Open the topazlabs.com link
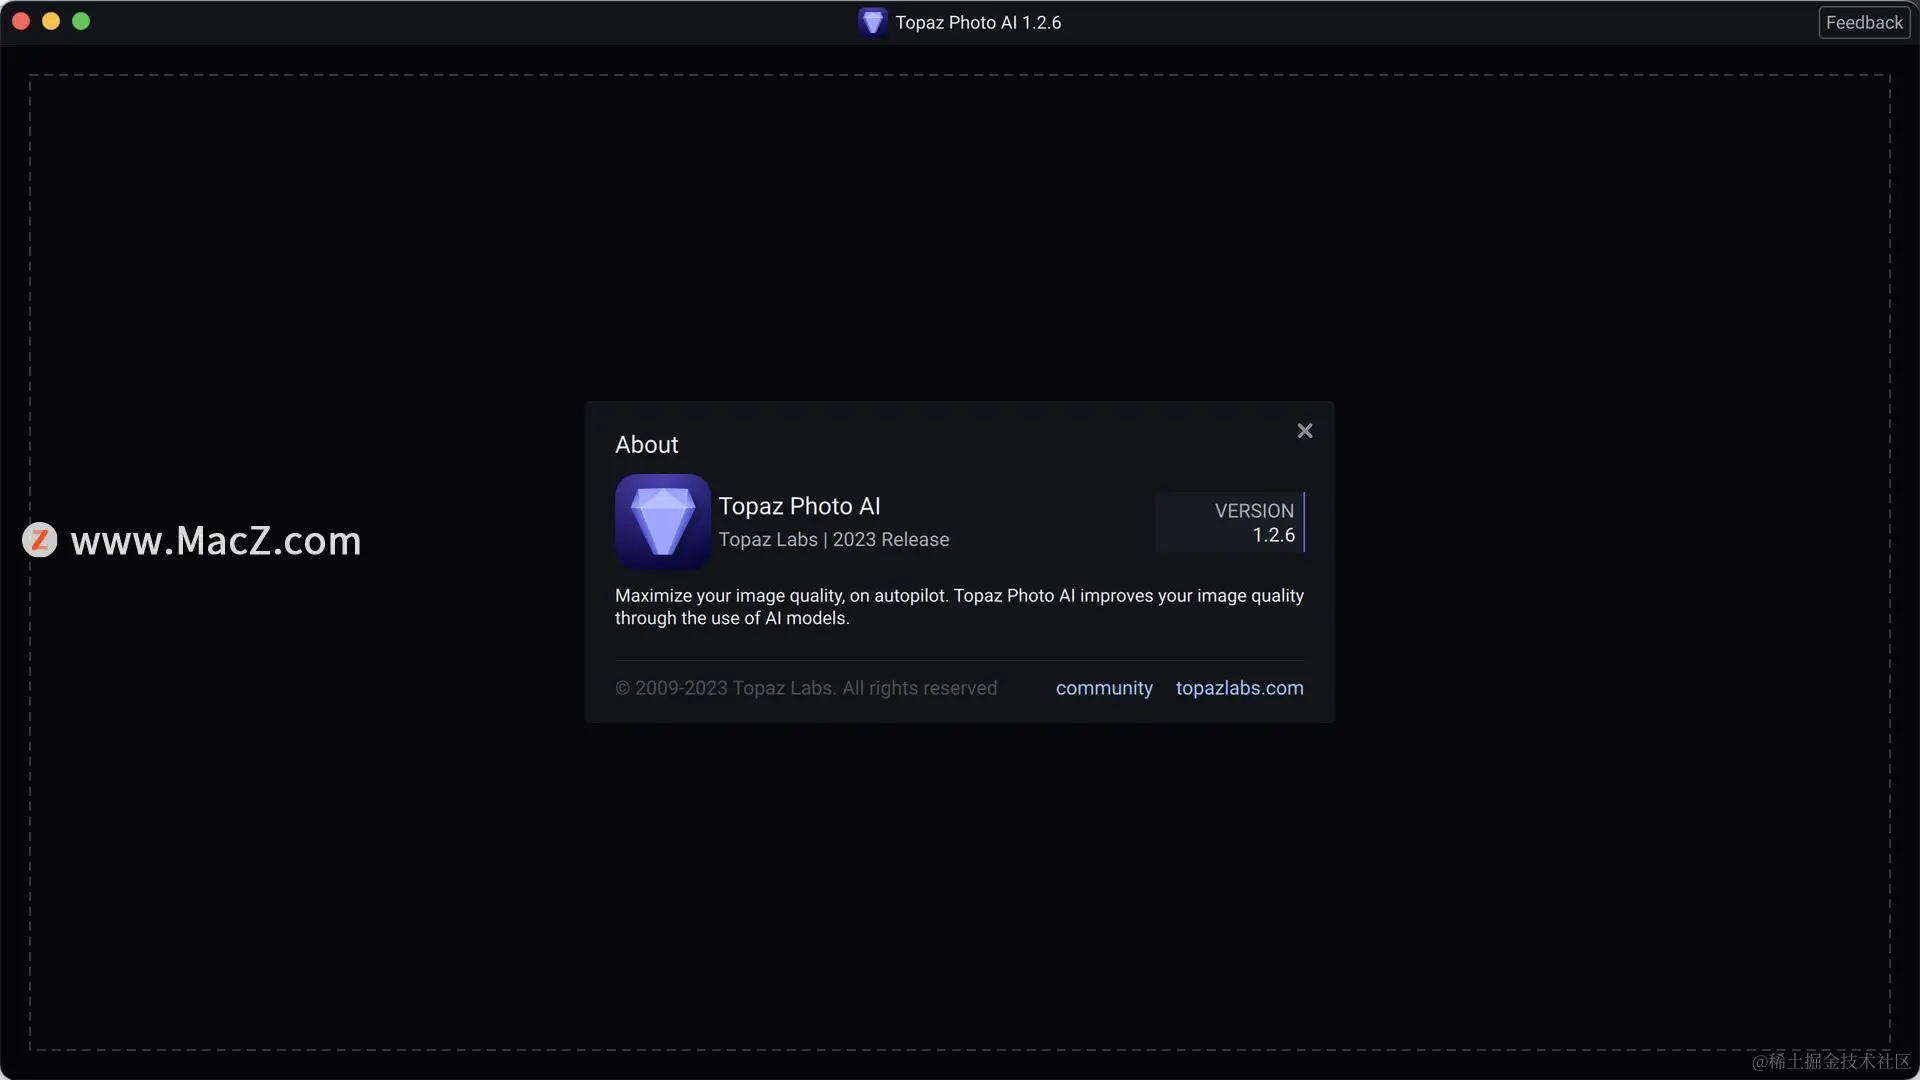 pyautogui.click(x=1239, y=688)
